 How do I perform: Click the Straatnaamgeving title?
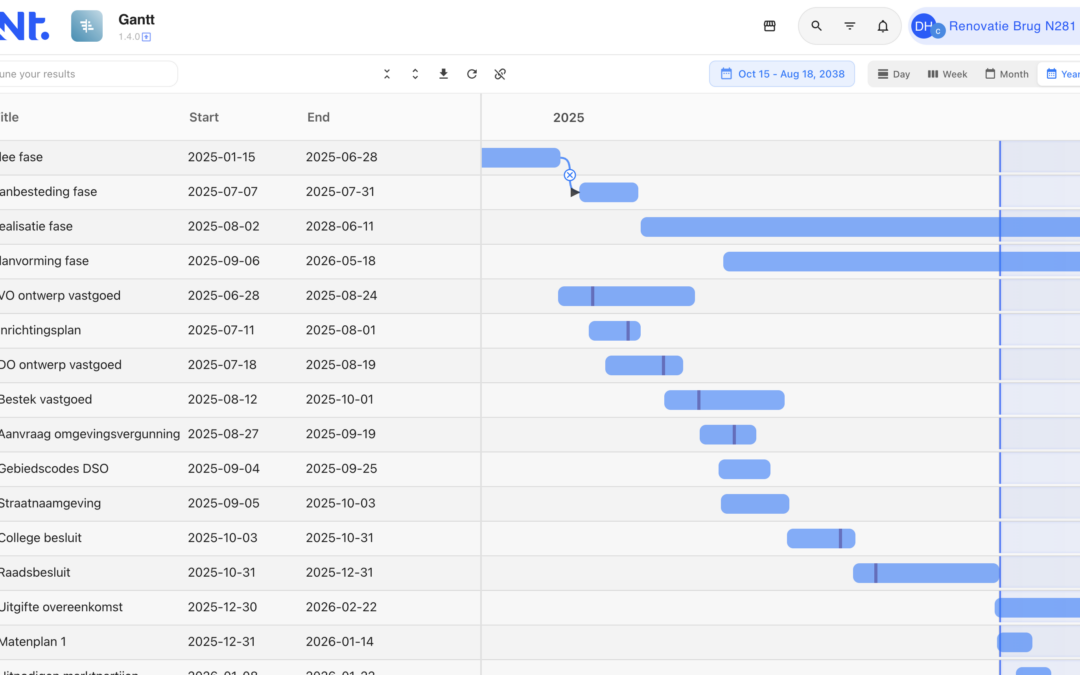click(x=50, y=503)
